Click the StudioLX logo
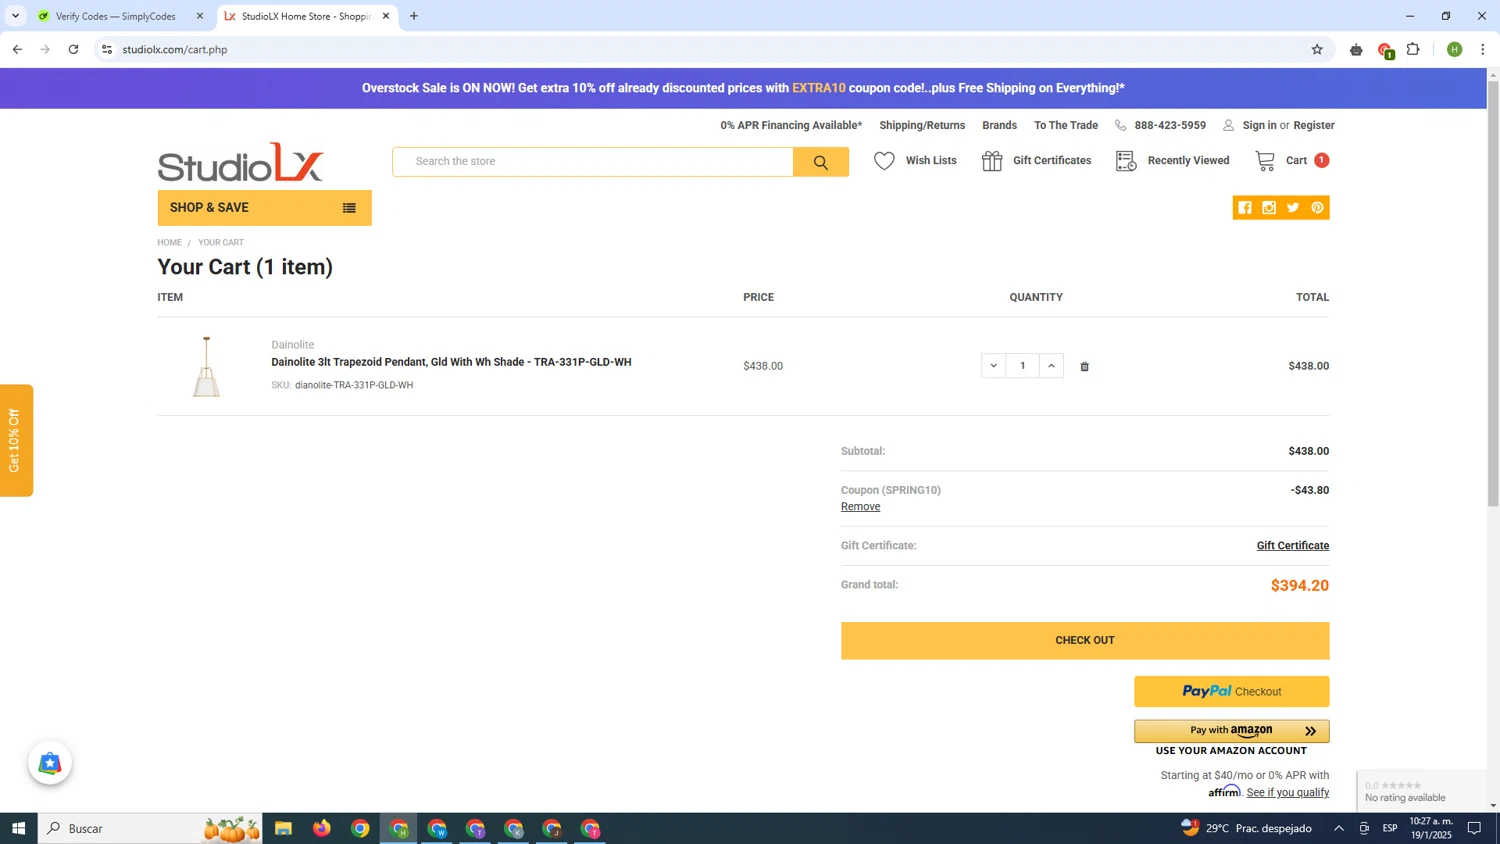1500x844 pixels. point(241,162)
